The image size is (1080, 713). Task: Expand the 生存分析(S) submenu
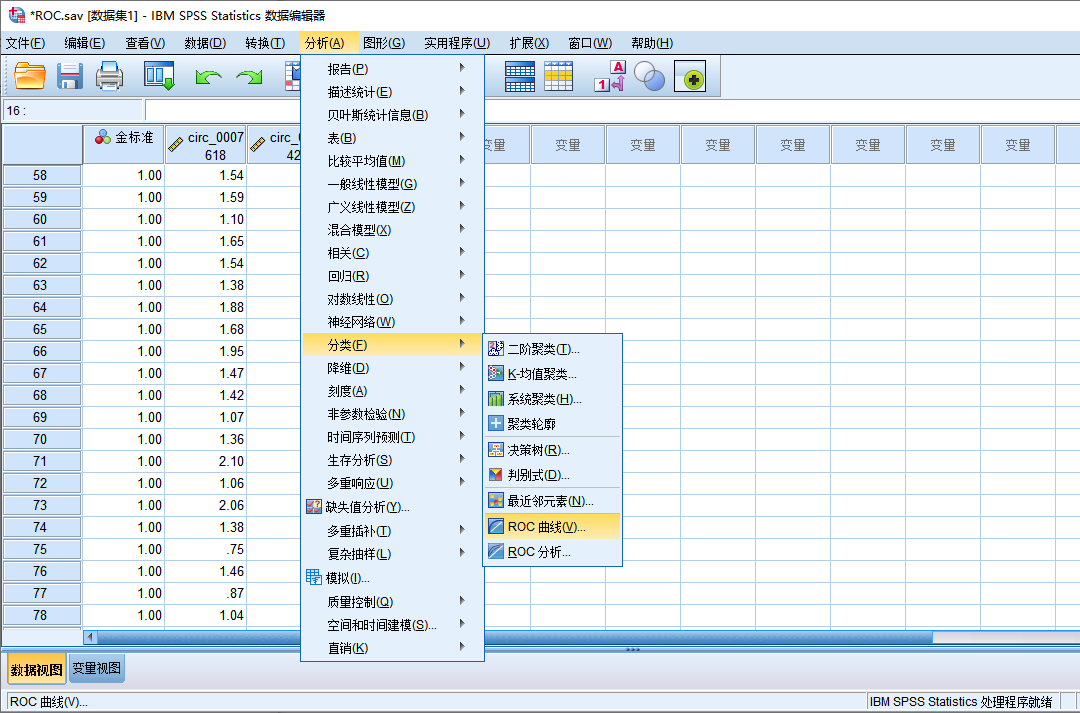click(x=393, y=460)
